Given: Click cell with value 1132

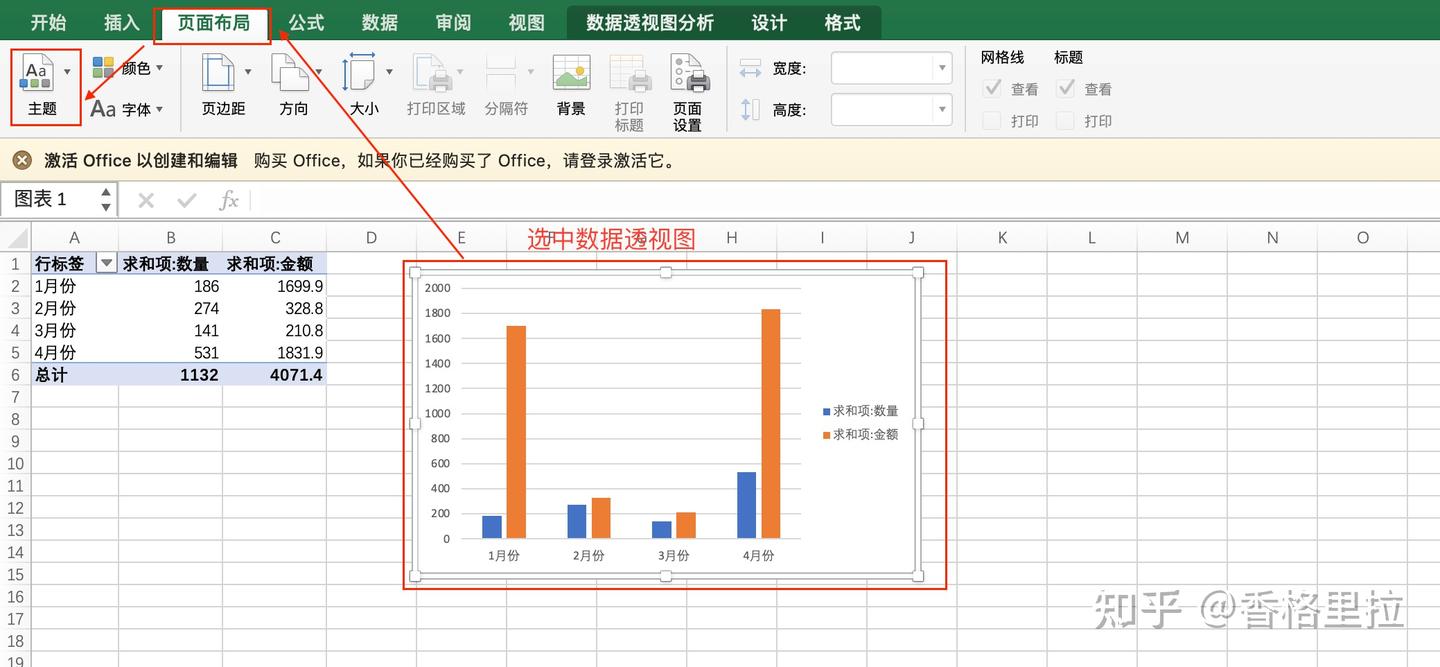Looking at the screenshot, I should pos(171,375).
